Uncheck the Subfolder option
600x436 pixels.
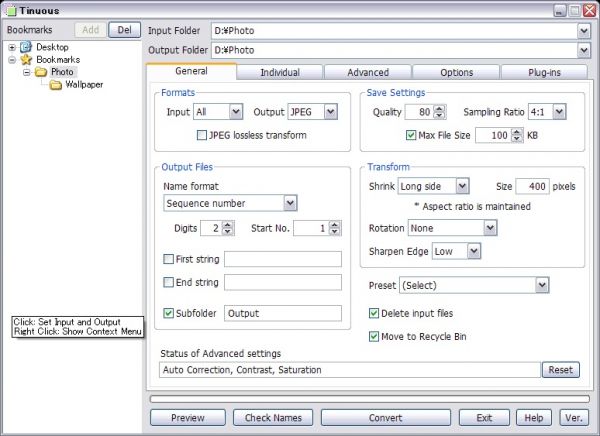tap(168, 313)
